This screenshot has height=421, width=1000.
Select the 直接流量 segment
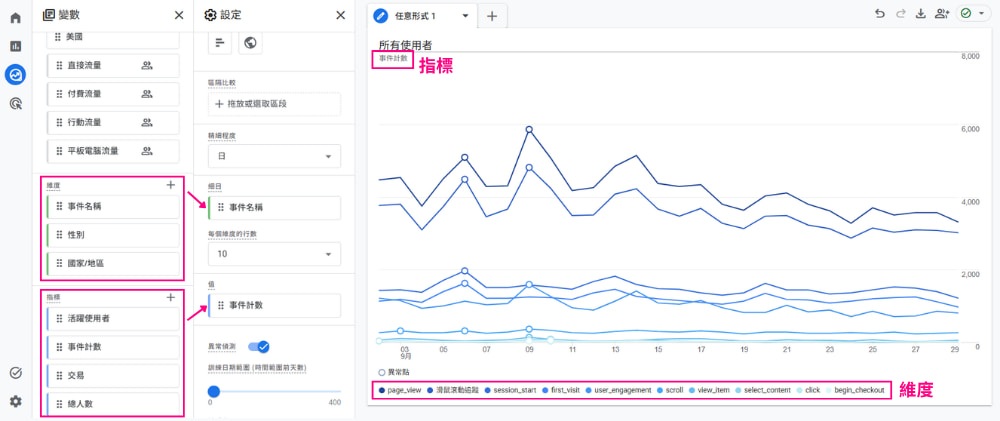coord(113,65)
